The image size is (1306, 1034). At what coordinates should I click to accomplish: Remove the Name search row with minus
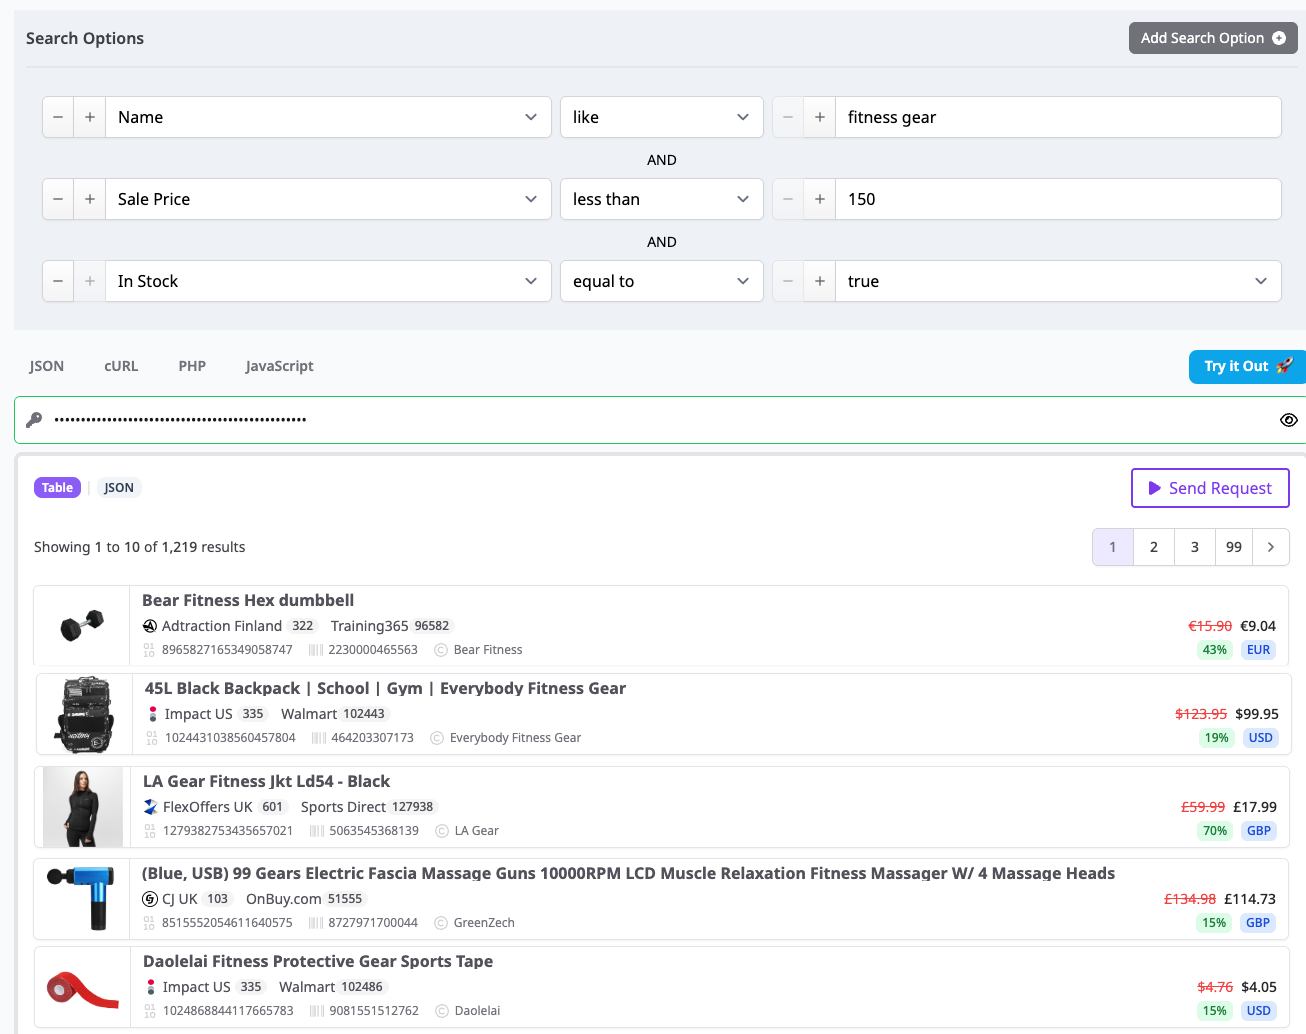click(x=58, y=117)
